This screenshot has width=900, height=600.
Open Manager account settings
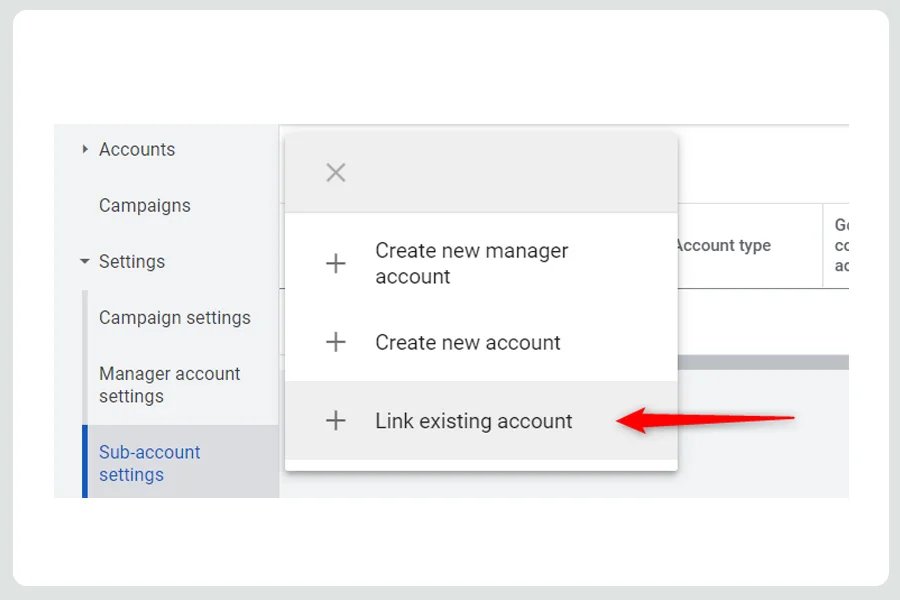point(169,385)
